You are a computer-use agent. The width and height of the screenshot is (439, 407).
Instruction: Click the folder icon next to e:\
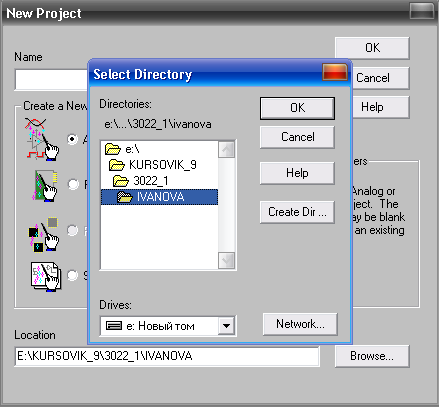pyautogui.click(x=113, y=149)
